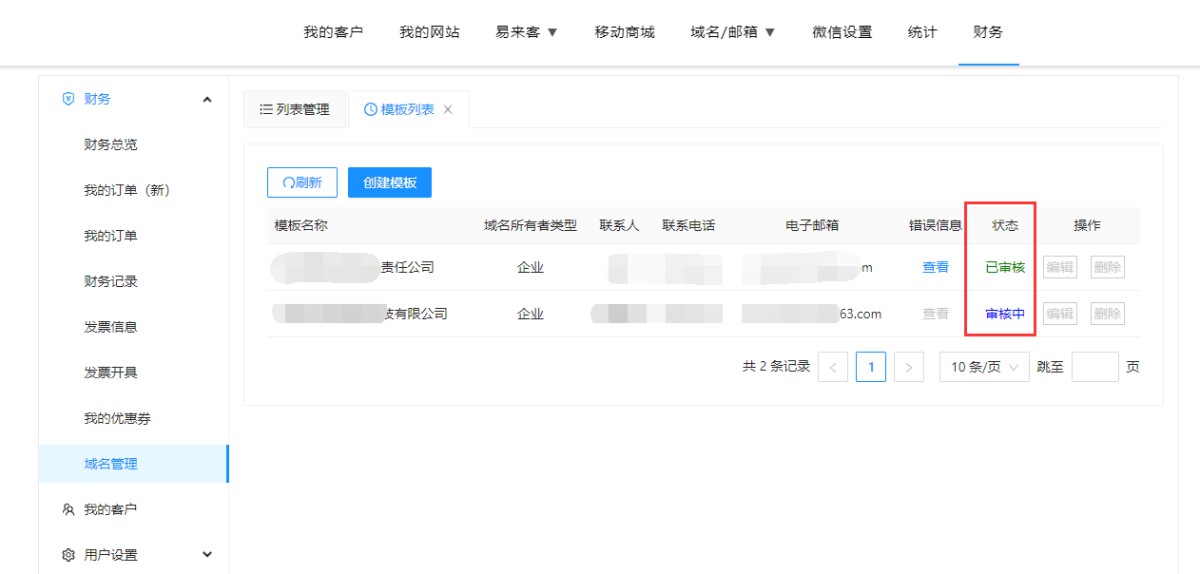This screenshot has height=574, width=1200.
Task: Click 查看 link in first row
Action: (935, 267)
